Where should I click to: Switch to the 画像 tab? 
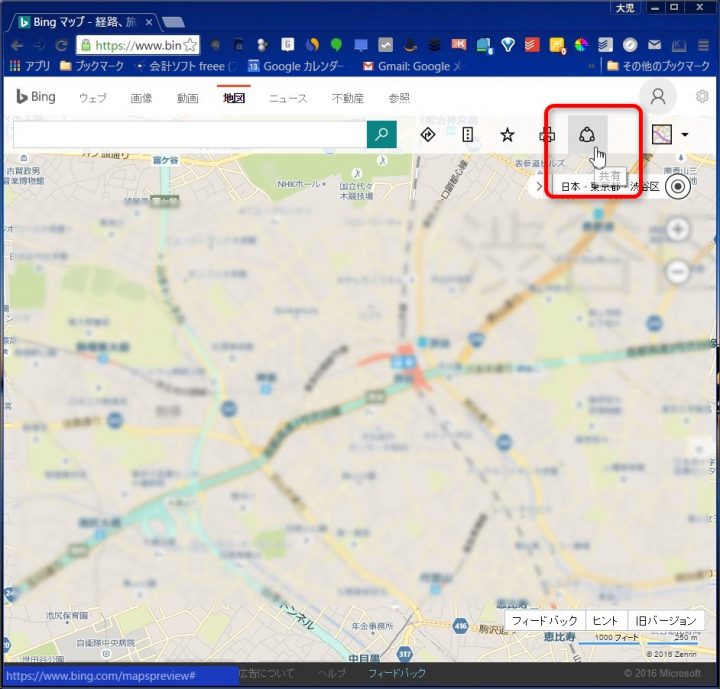tap(141, 98)
